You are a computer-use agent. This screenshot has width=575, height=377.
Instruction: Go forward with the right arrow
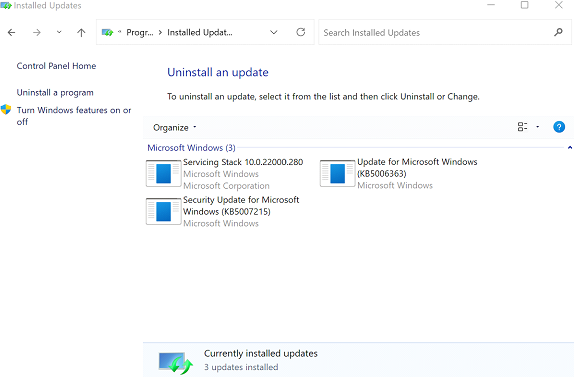tap(37, 33)
